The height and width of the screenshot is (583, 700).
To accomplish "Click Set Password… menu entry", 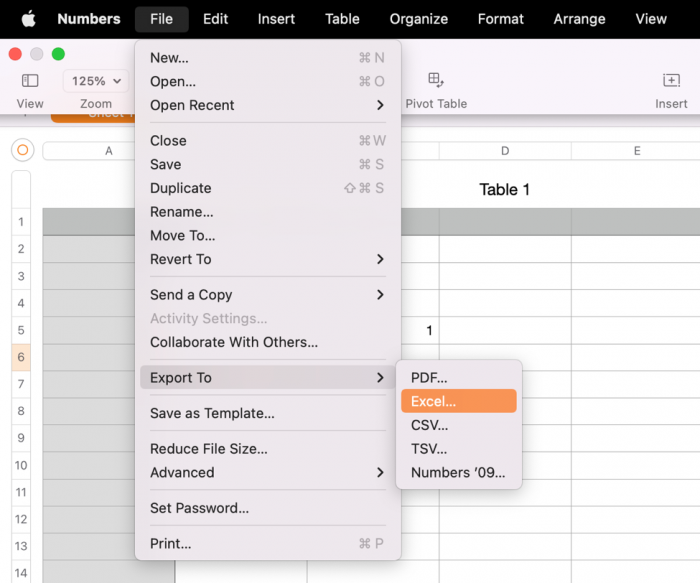I will (x=199, y=508).
